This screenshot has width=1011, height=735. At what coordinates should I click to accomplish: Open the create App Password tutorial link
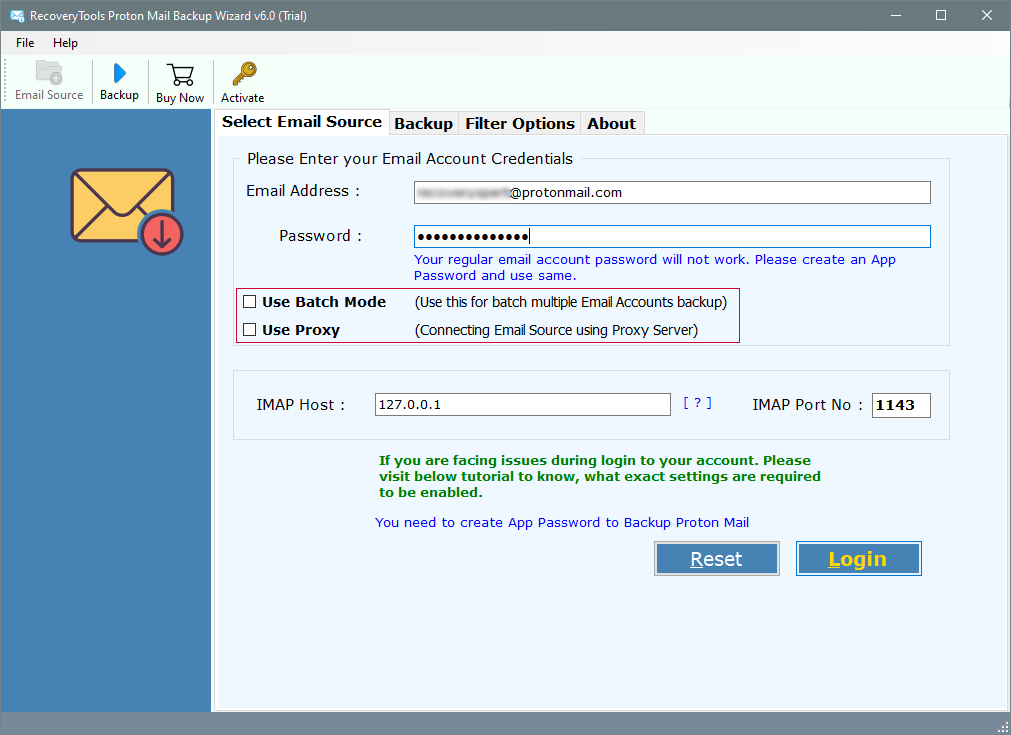click(x=562, y=522)
